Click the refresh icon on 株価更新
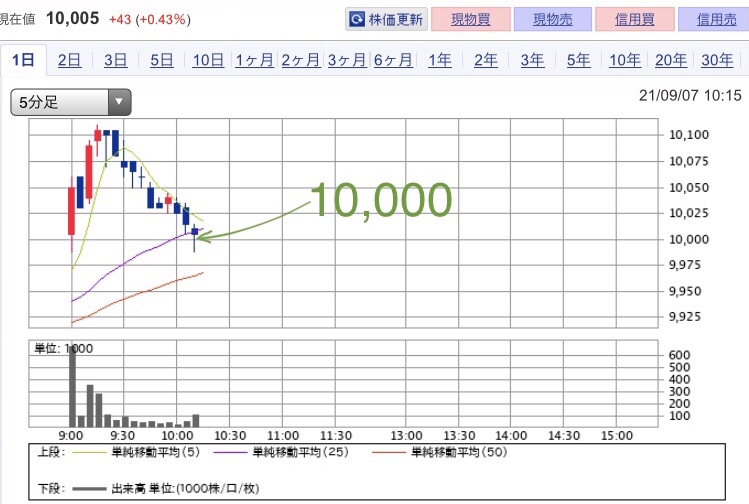Screen dimensions: 749x504 [357, 20]
